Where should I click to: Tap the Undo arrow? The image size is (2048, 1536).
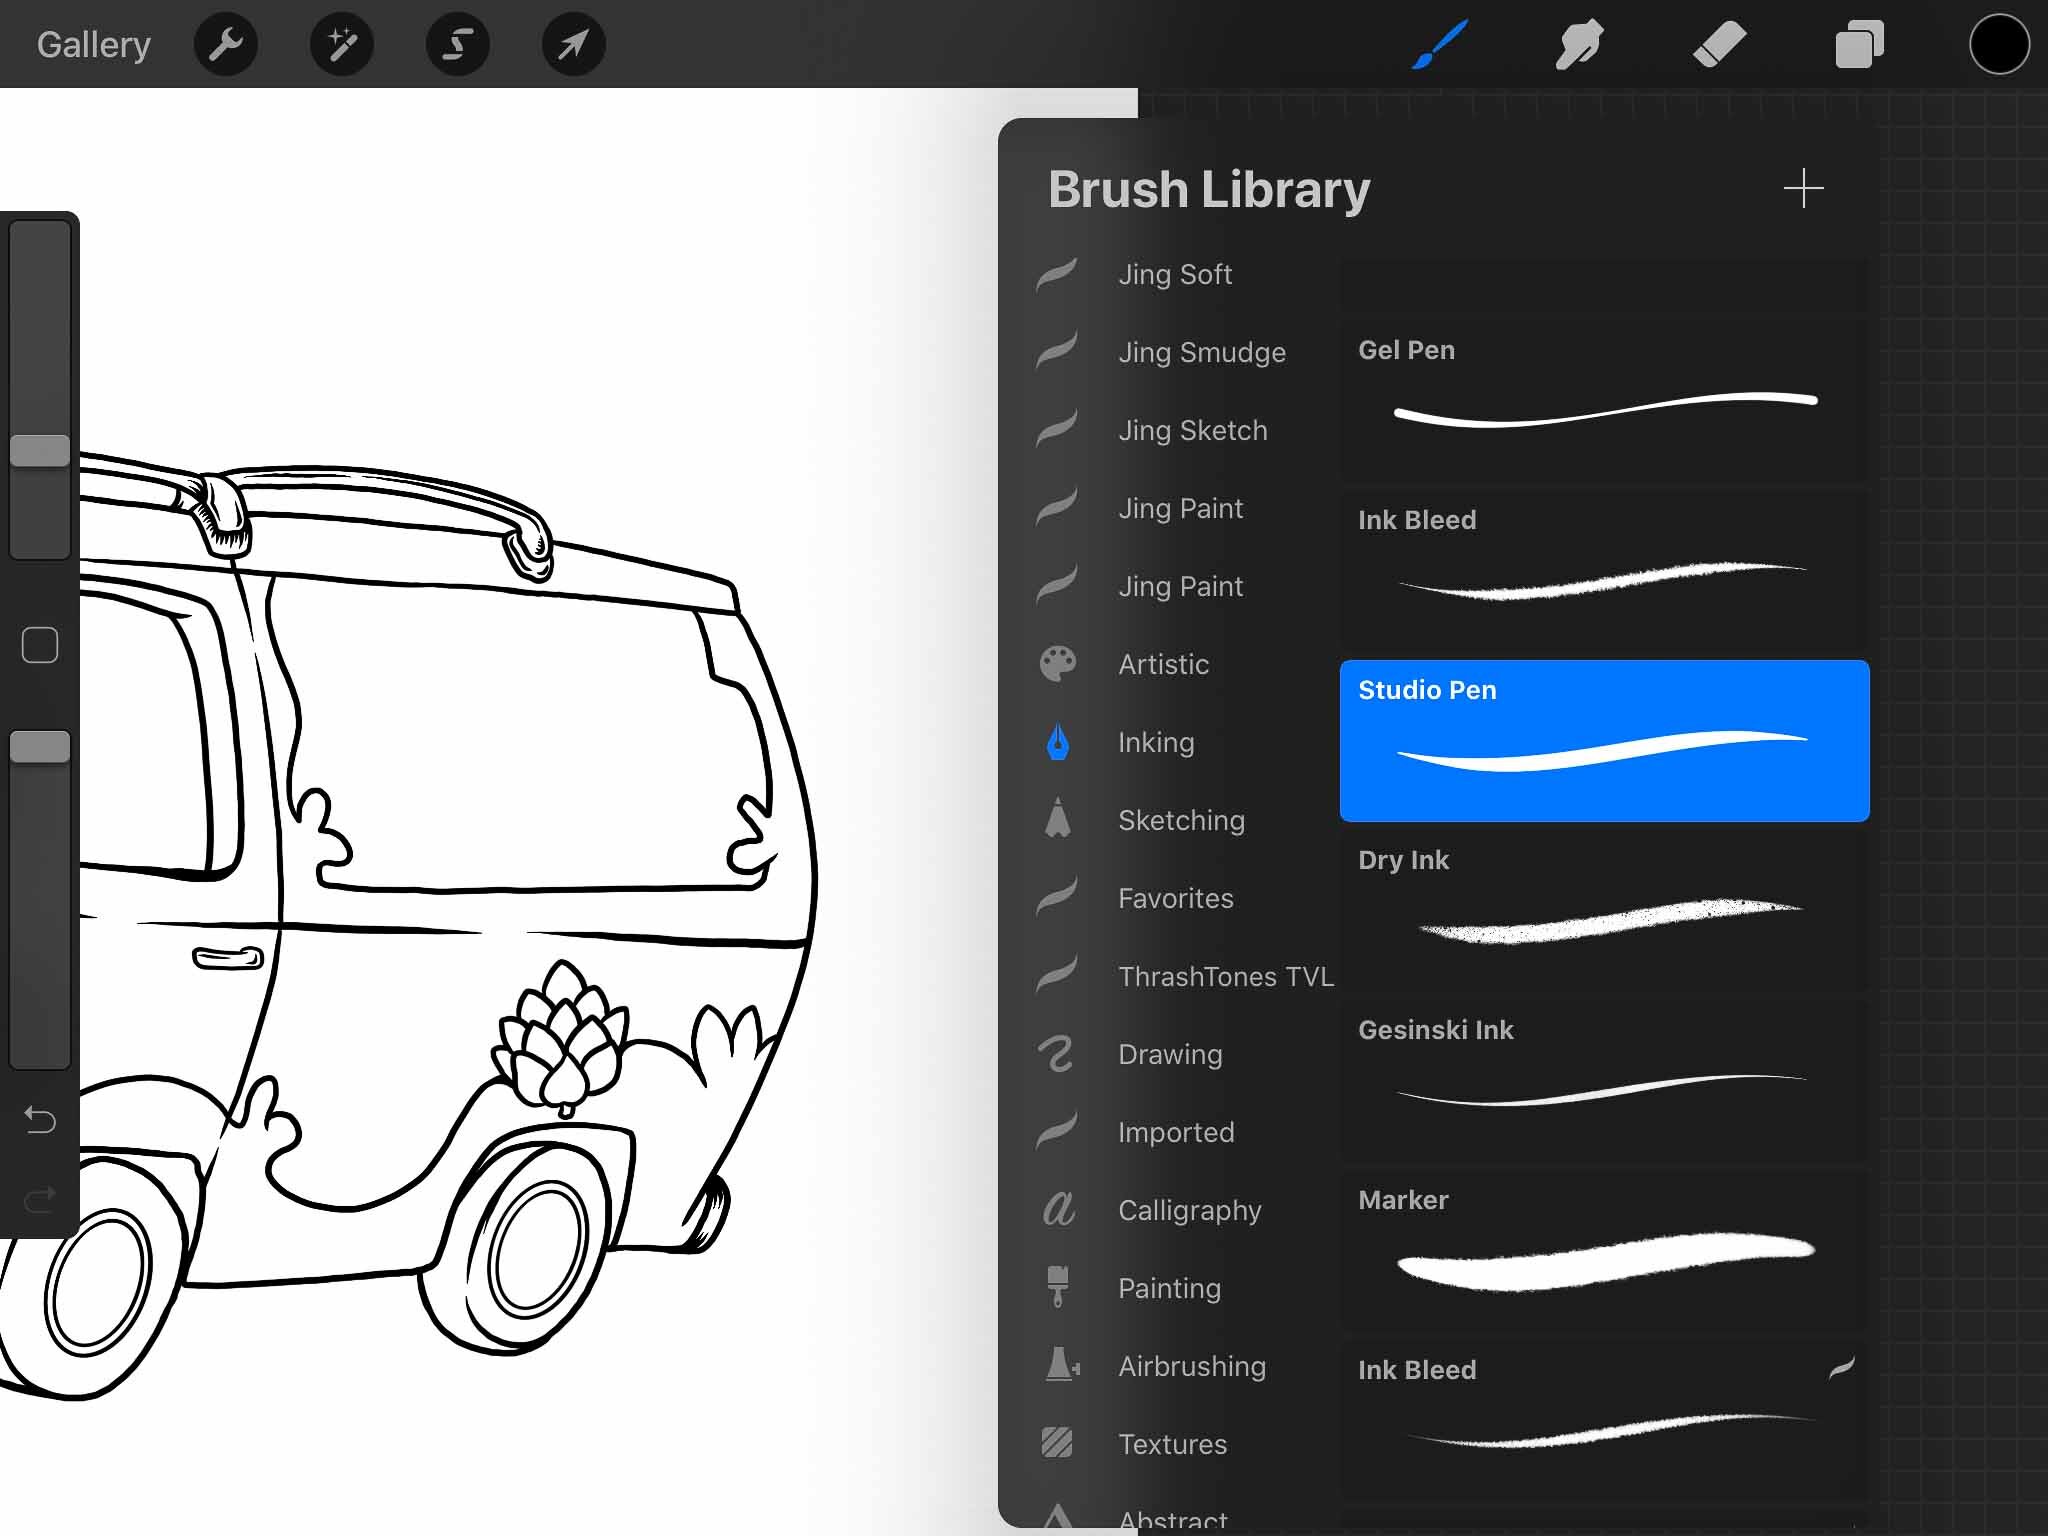pos(40,1119)
